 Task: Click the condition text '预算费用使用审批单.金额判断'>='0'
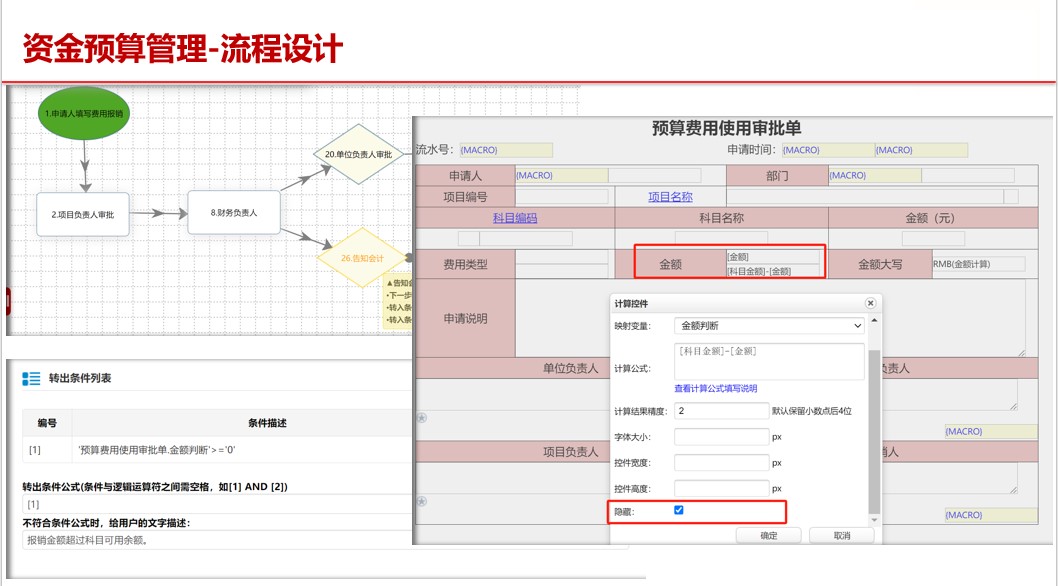click(x=157, y=450)
